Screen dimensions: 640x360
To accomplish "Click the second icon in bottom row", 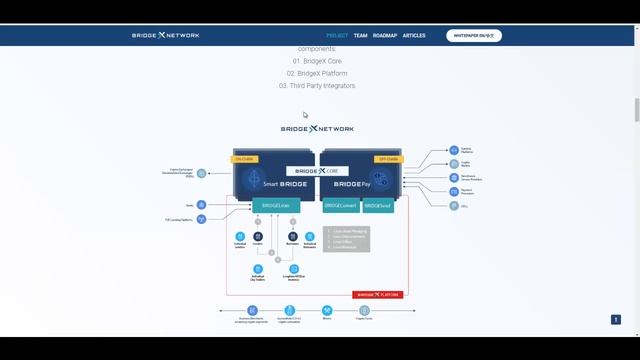I will (289, 310).
